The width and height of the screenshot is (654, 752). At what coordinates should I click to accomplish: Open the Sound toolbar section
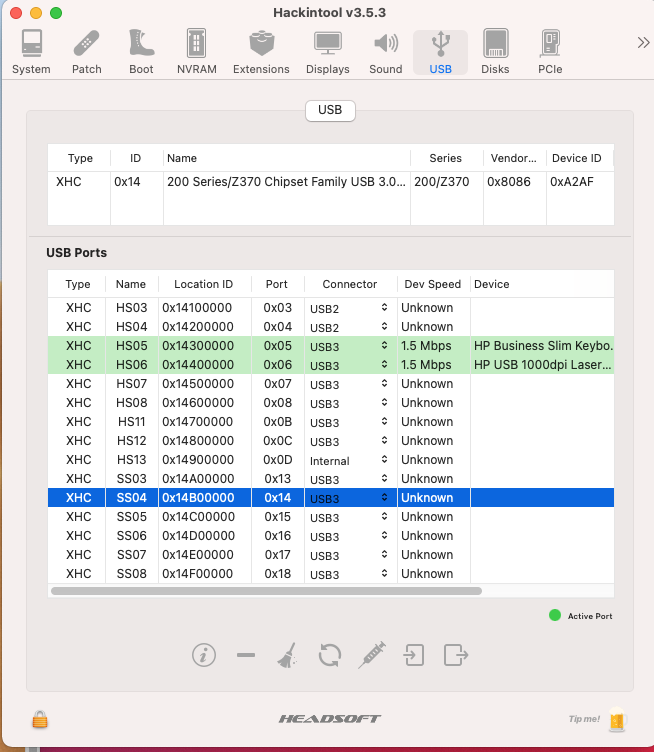click(385, 52)
